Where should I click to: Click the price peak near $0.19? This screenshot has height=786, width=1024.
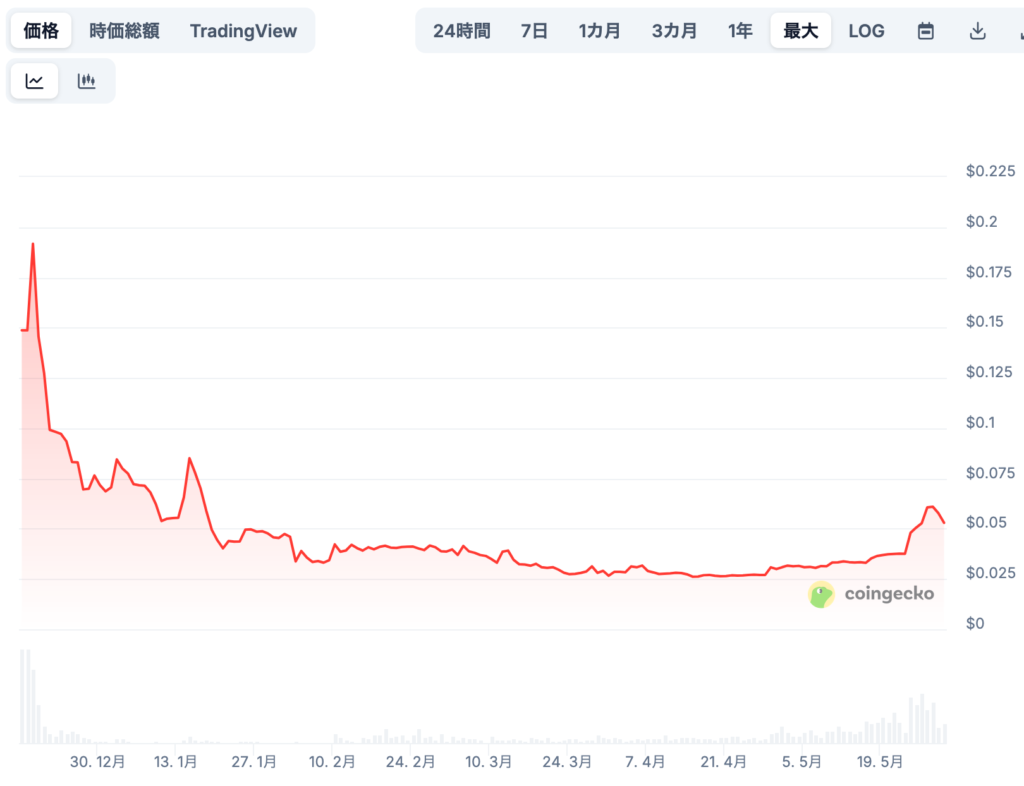(33, 244)
